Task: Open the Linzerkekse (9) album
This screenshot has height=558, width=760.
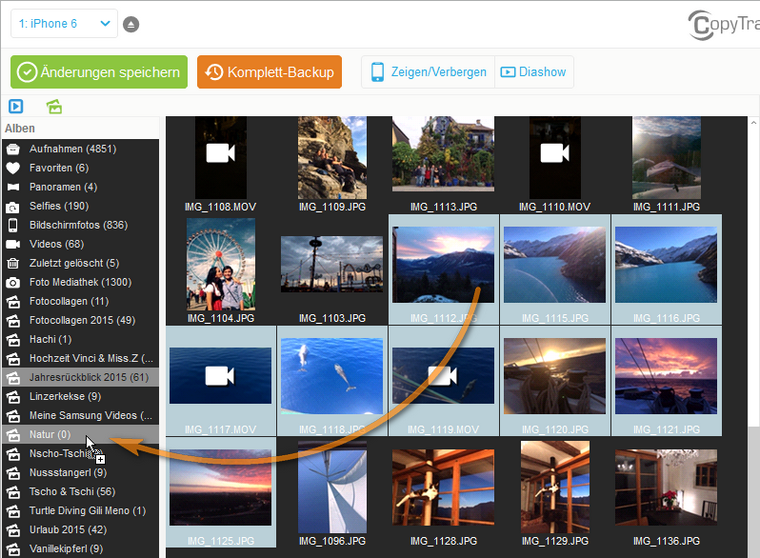Action: (80, 396)
